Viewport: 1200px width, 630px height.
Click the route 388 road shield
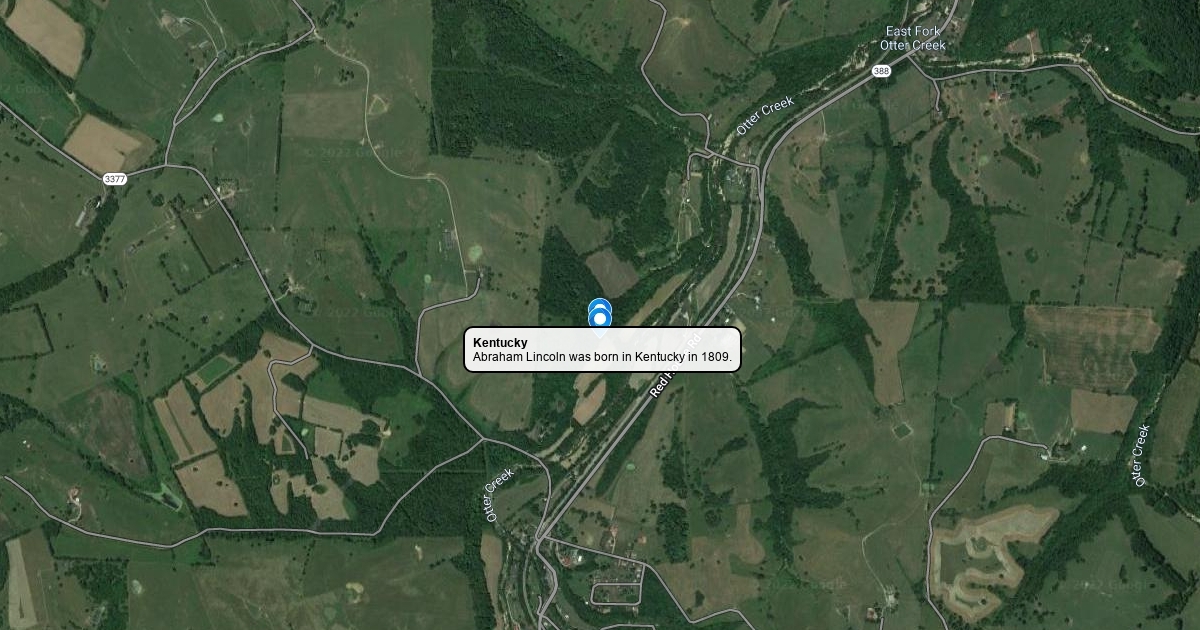(880, 71)
